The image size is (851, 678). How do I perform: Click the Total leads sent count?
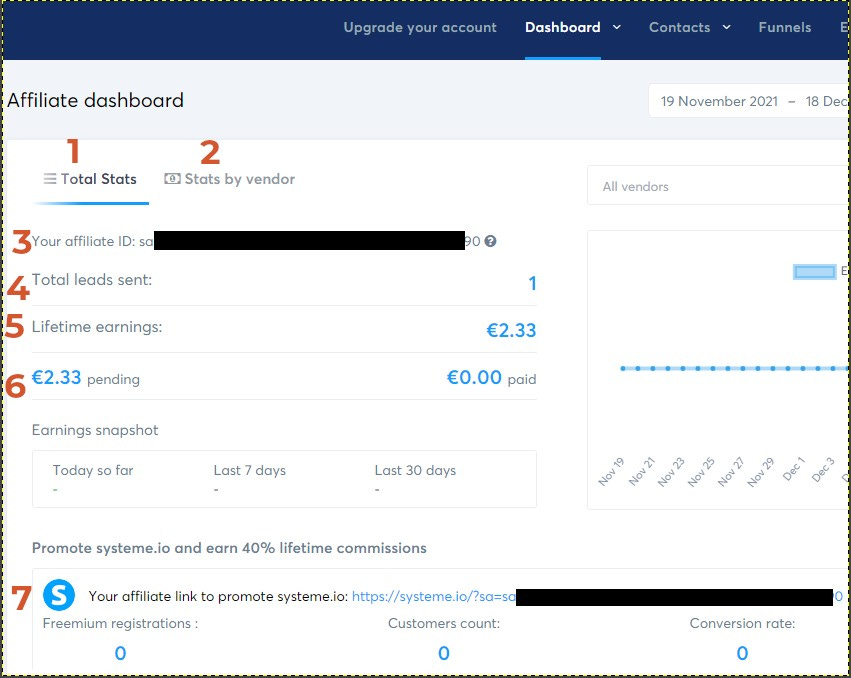click(x=533, y=284)
